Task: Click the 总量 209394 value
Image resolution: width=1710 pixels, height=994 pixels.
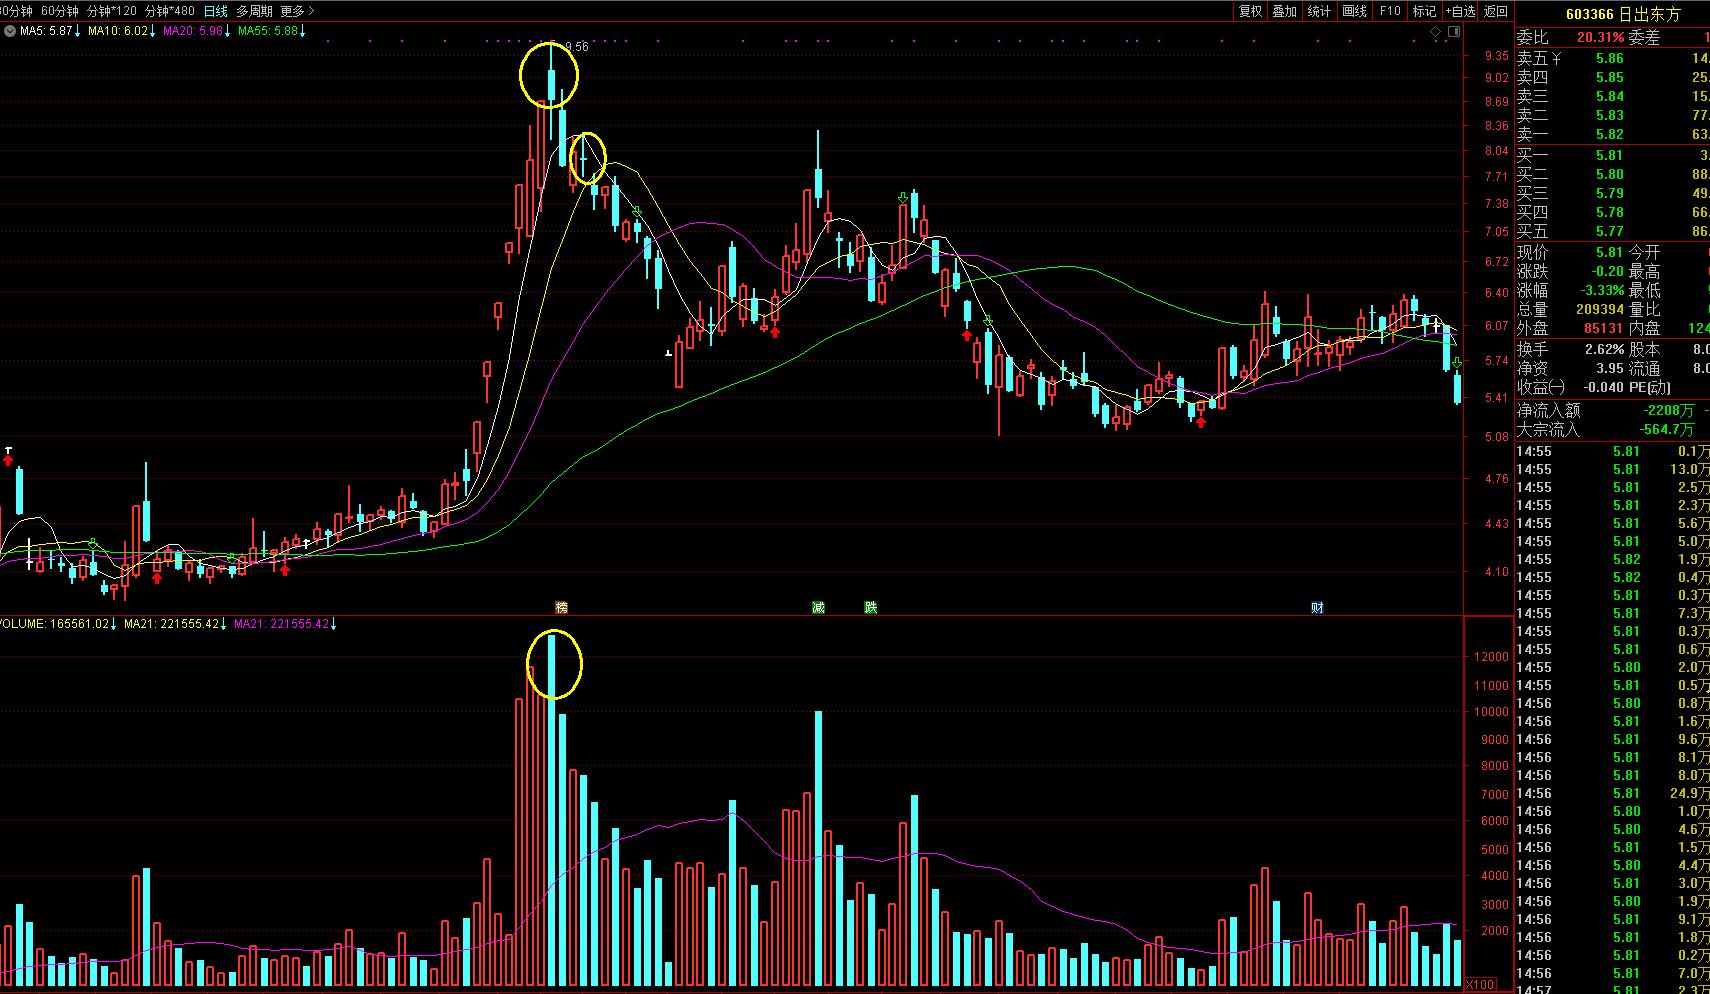Action: 1598,309
